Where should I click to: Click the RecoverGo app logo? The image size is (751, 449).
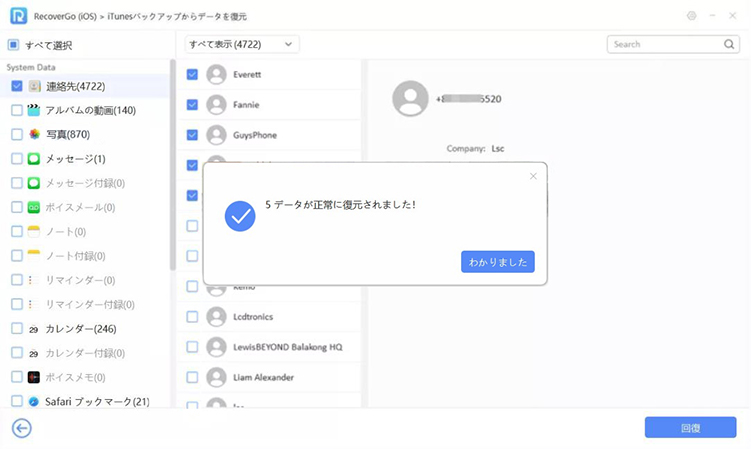tap(19, 16)
